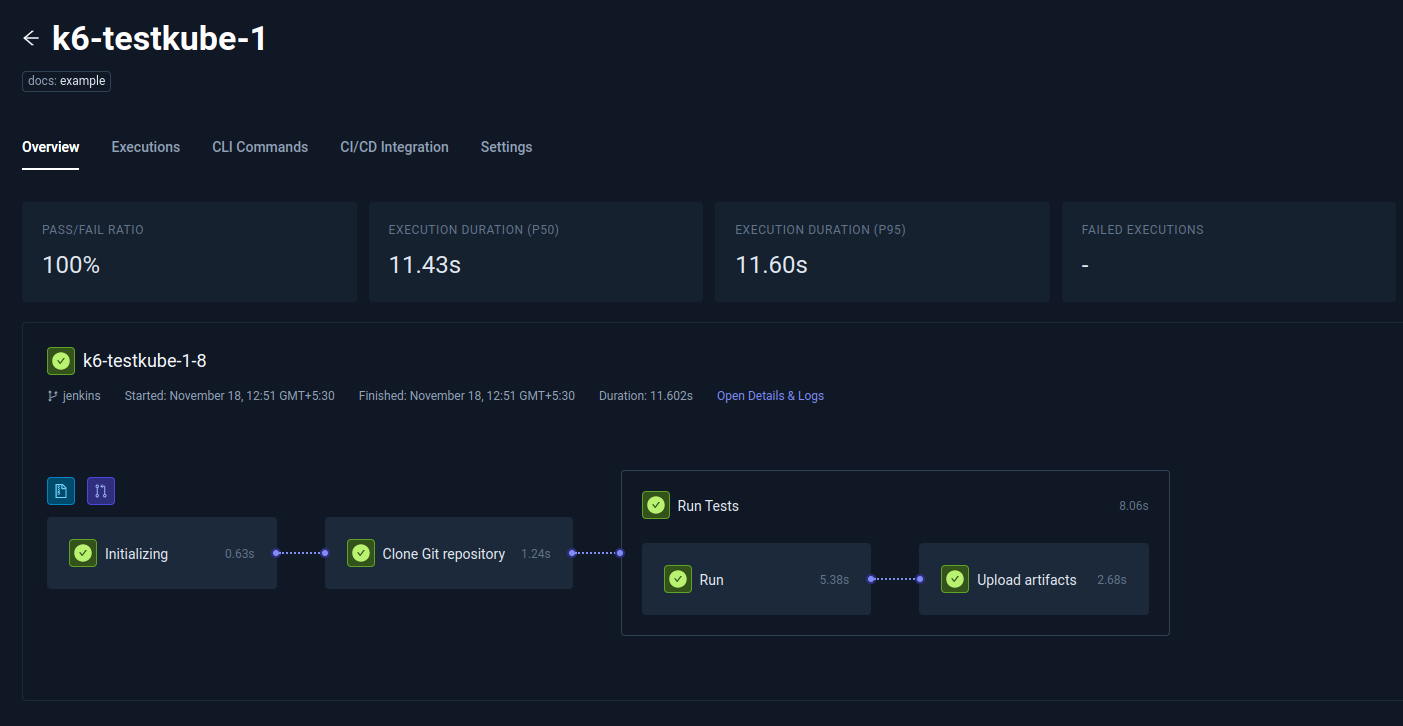Click the Run Tests group header
Image resolution: width=1403 pixels, height=726 pixels.
click(895, 505)
